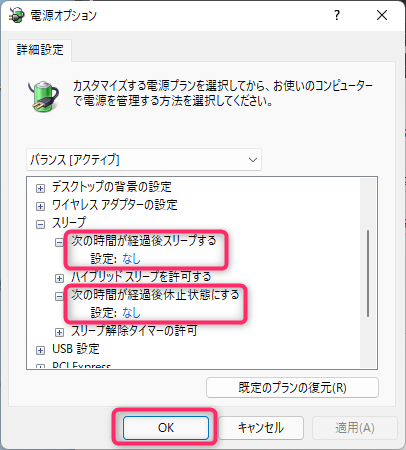Click the green battery plug icon
Viewport: 406px width, 450px height.
(x=44, y=96)
